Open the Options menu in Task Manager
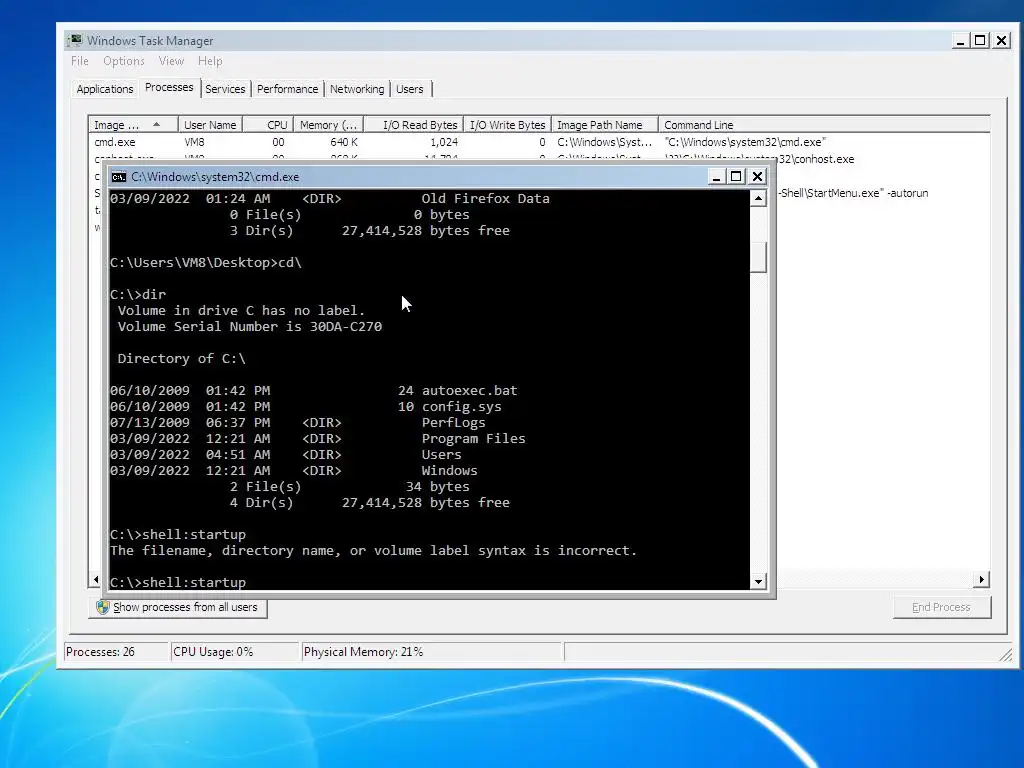The width and height of the screenshot is (1024, 768). [x=123, y=61]
